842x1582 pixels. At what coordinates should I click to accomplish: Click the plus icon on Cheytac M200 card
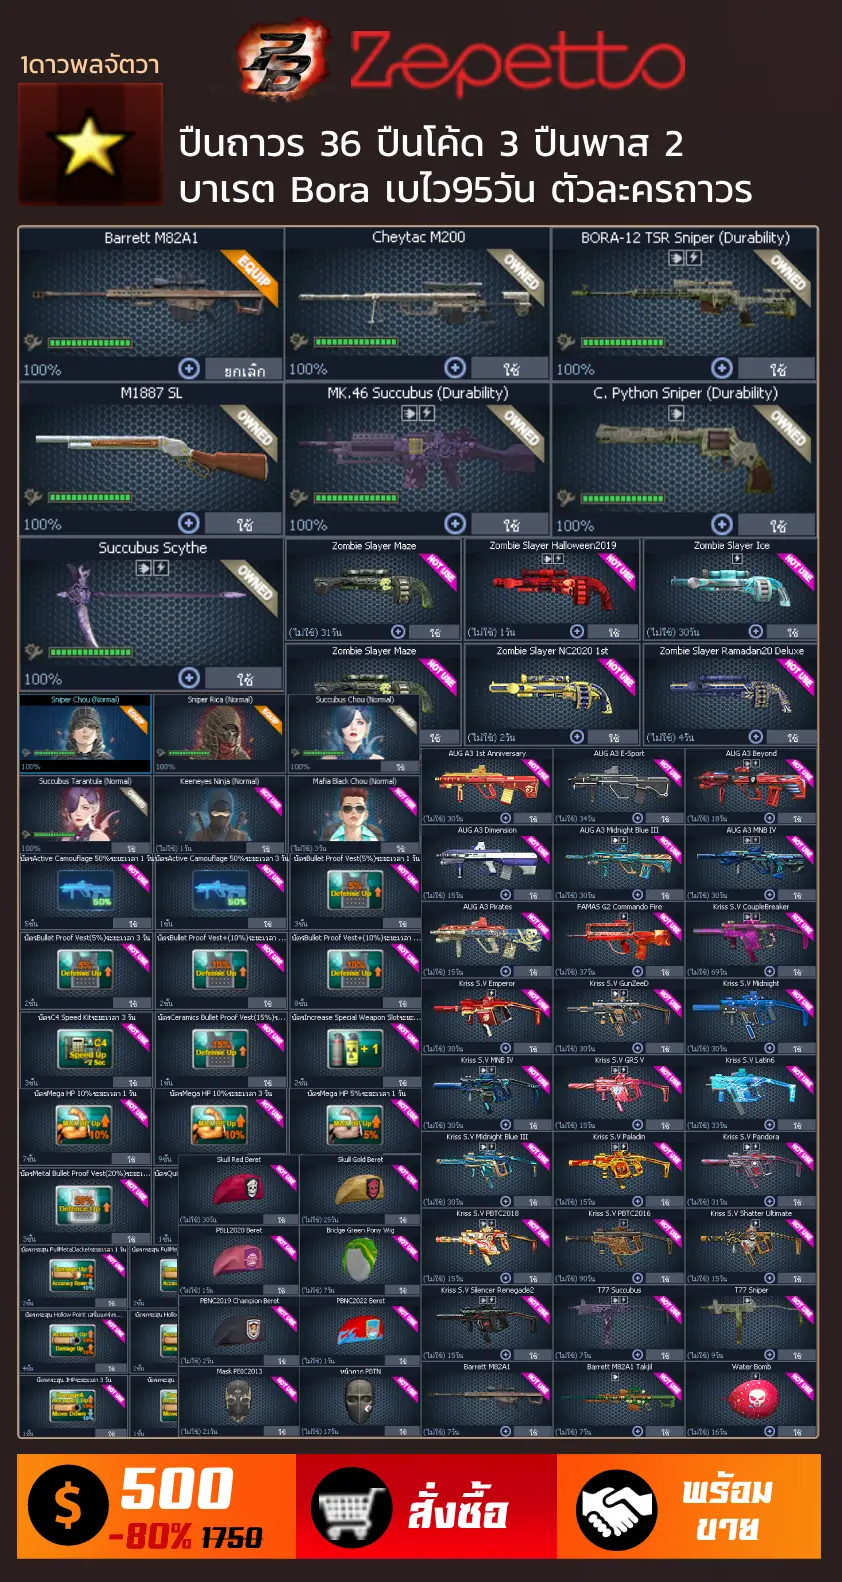pyautogui.click(x=455, y=368)
